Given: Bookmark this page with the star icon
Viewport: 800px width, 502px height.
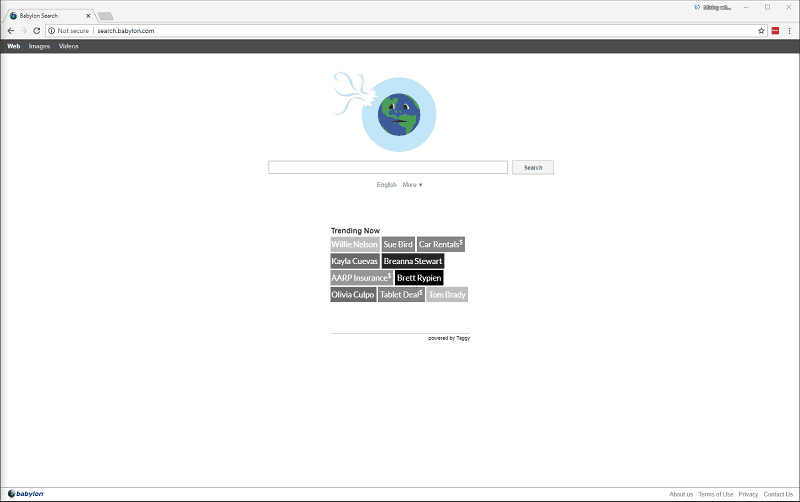Looking at the screenshot, I should pyautogui.click(x=761, y=31).
